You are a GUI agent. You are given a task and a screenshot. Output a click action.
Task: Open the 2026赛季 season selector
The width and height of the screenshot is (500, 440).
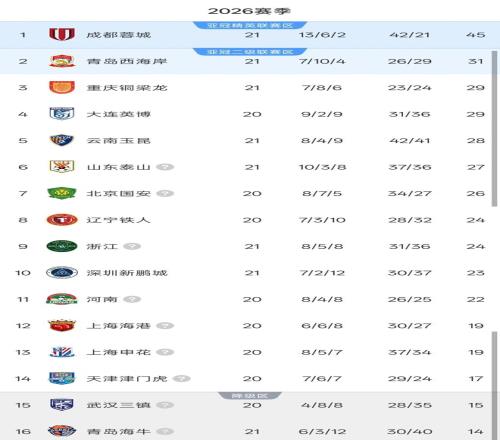(x=249, y=11)
